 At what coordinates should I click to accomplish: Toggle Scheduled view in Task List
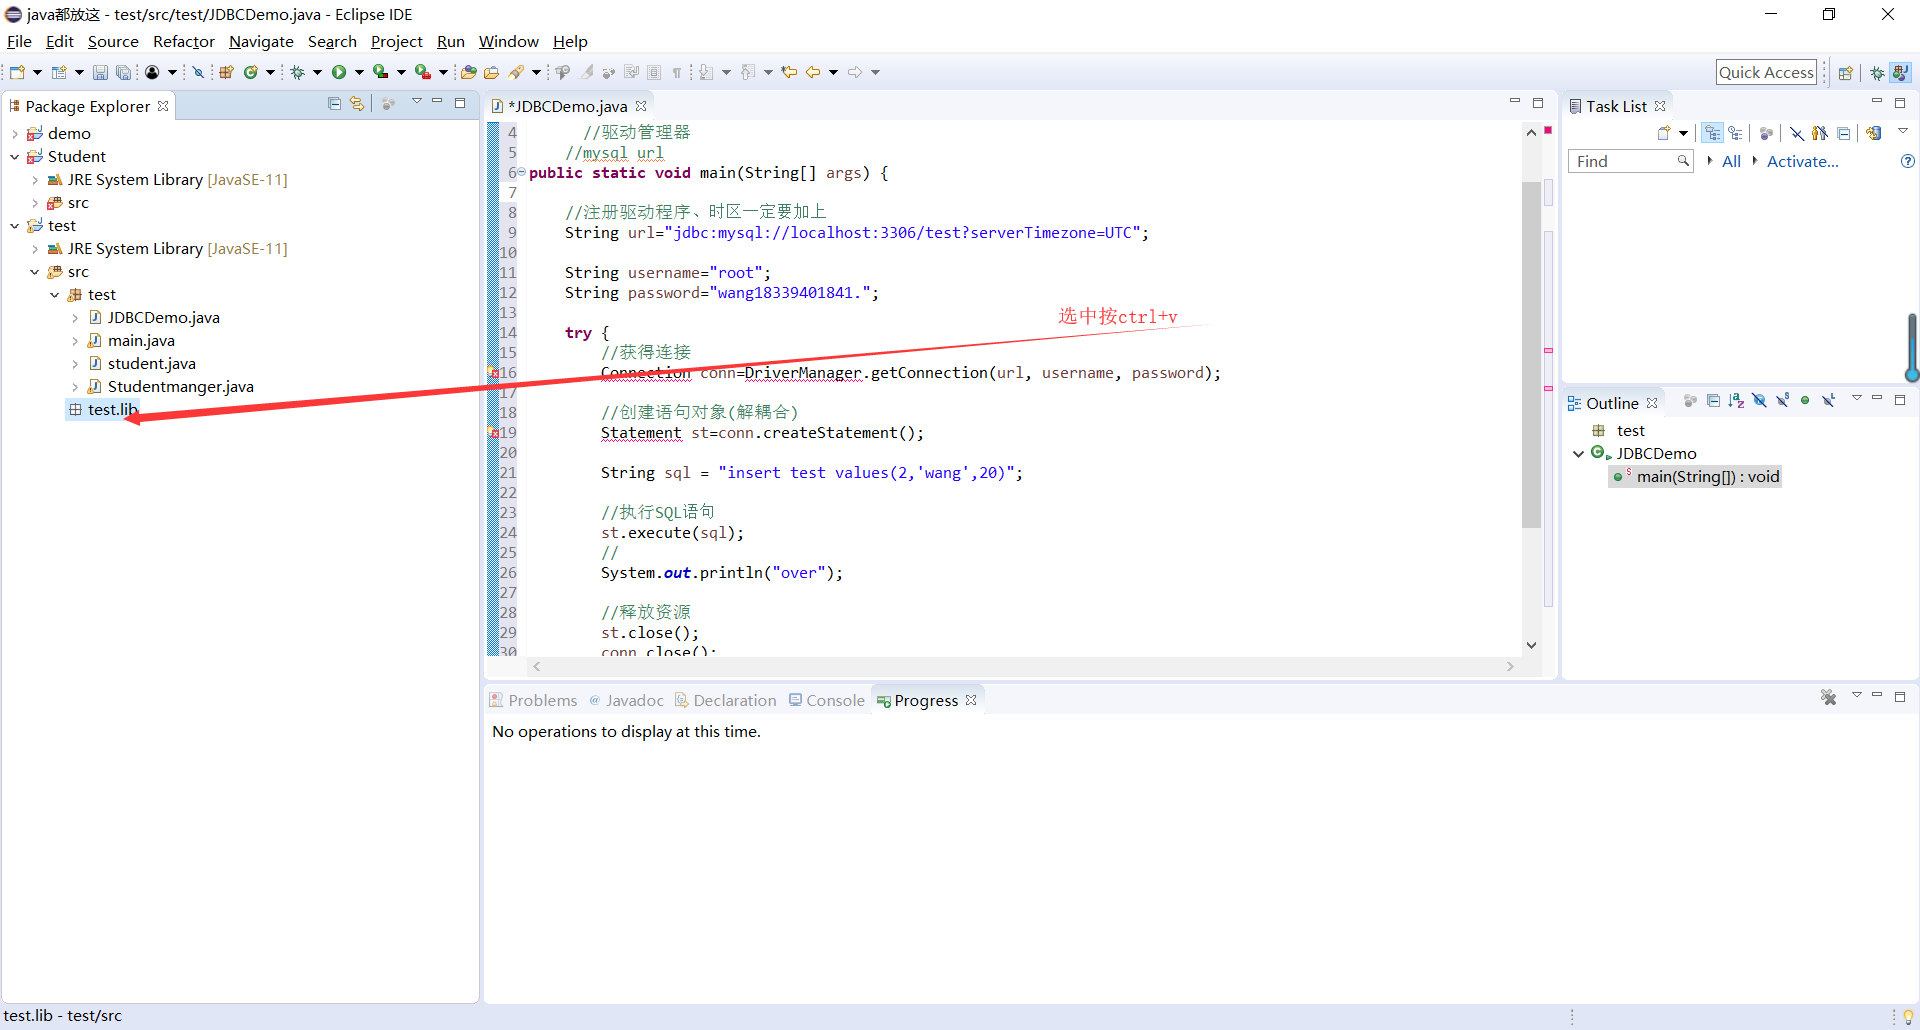[1735, 133]
